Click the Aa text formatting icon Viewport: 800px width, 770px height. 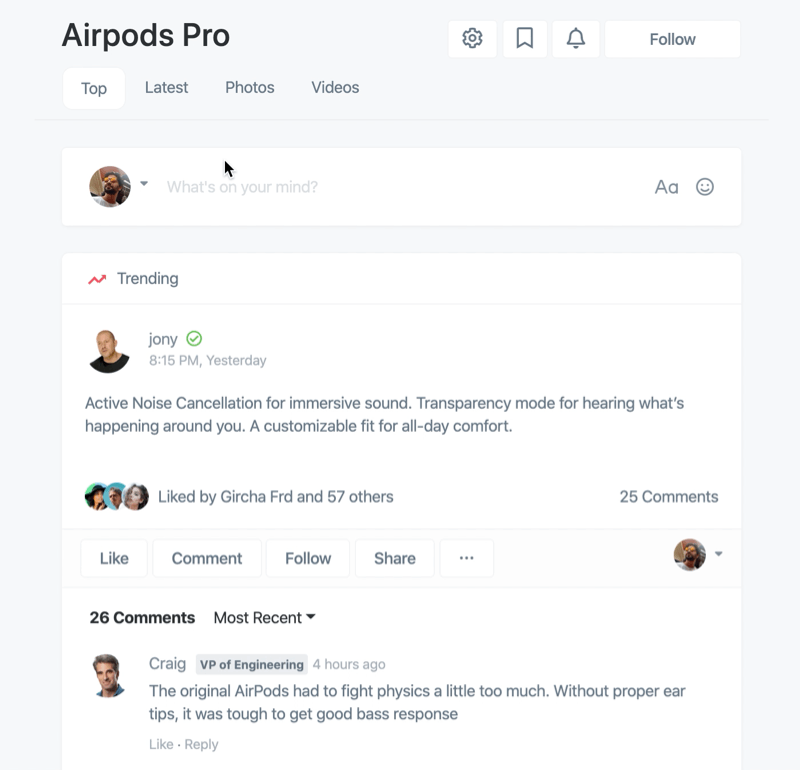pos(666,187)
